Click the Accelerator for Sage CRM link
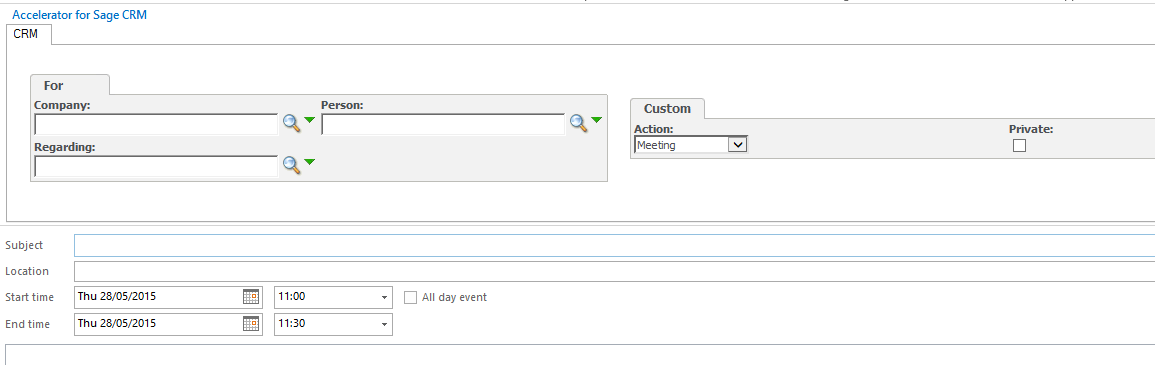Image resolution: width=1155 pixels, height=365 pixels. tap(80, 15)
